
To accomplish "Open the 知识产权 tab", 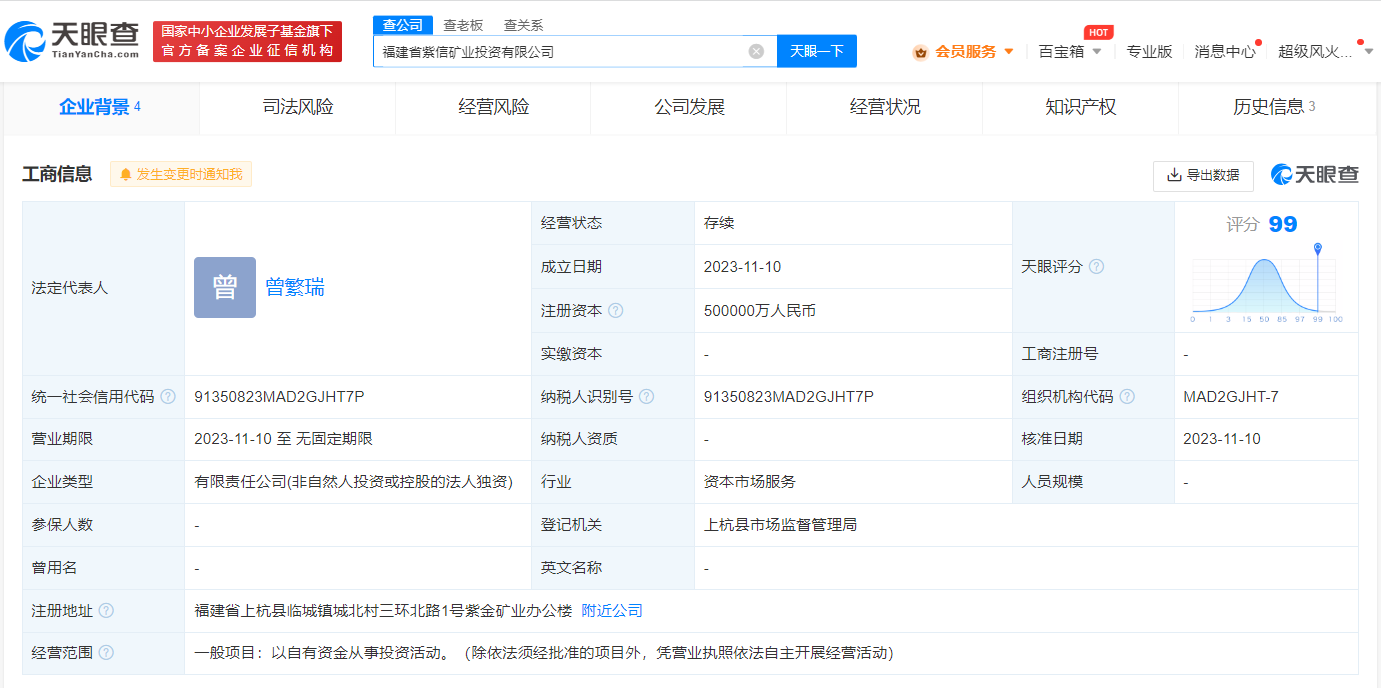I will (x=1080, y=107).
